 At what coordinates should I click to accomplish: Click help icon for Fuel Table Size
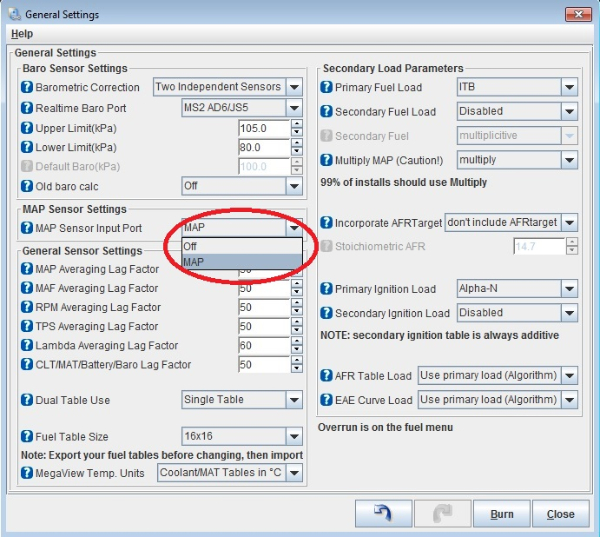[x=28, y=437]
